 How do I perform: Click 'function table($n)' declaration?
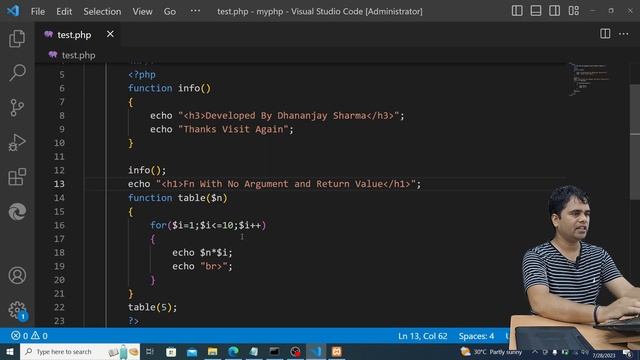pos(178,198)
